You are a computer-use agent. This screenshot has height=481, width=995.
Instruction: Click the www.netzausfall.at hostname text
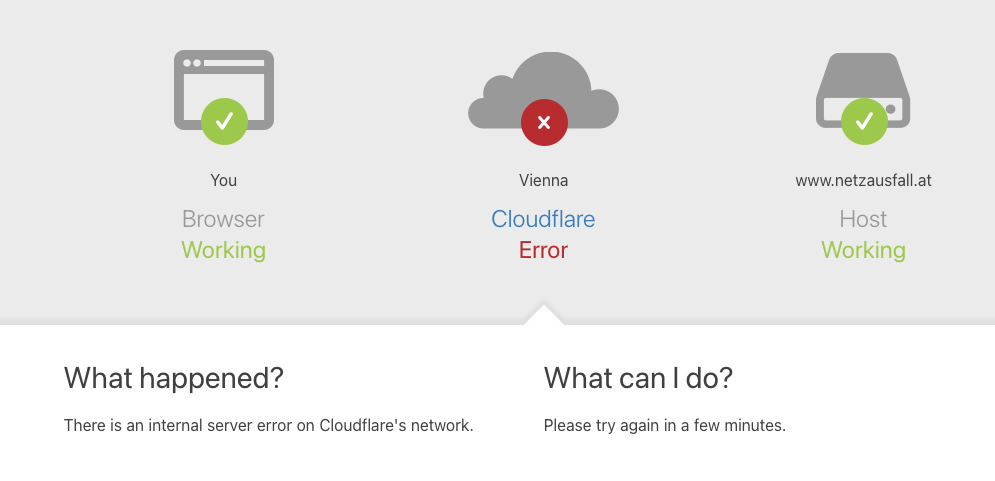(863, 181)
